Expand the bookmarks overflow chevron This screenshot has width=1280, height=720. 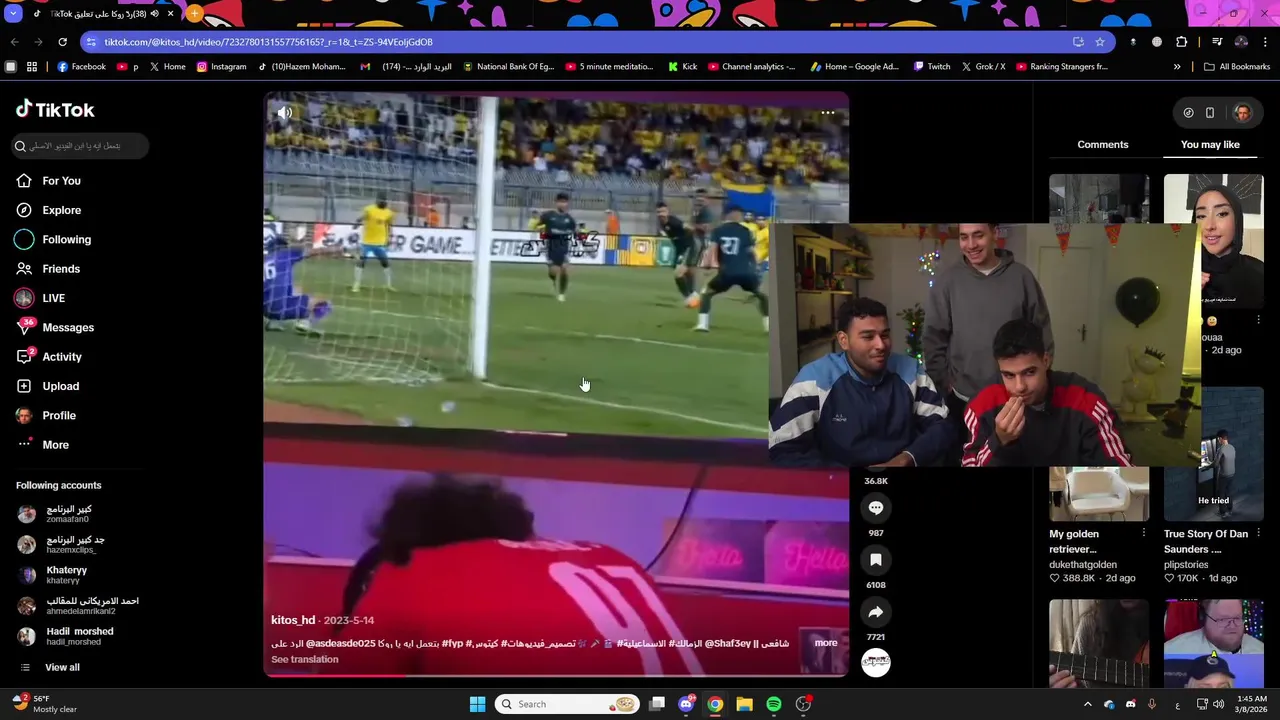coord(1177,67)
